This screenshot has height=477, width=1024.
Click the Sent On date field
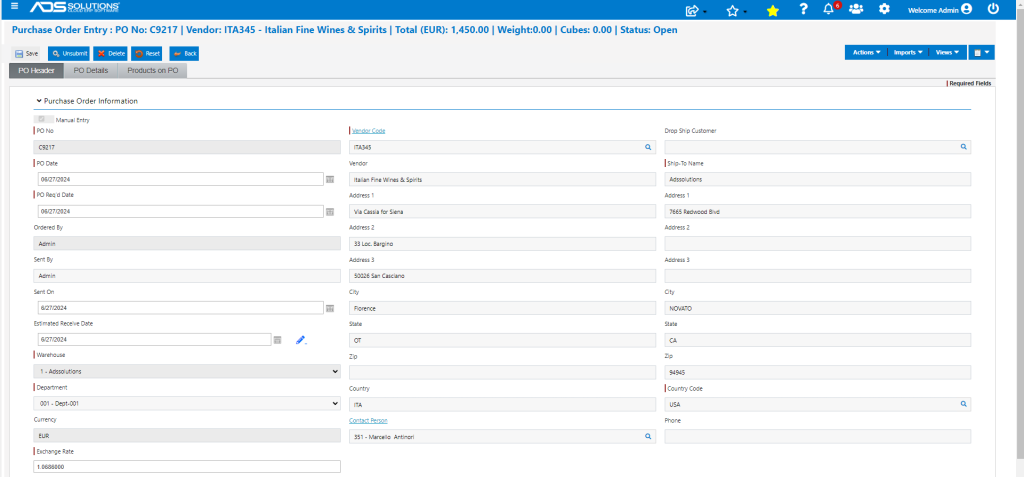pyautogui.click(x=181, y=308)
